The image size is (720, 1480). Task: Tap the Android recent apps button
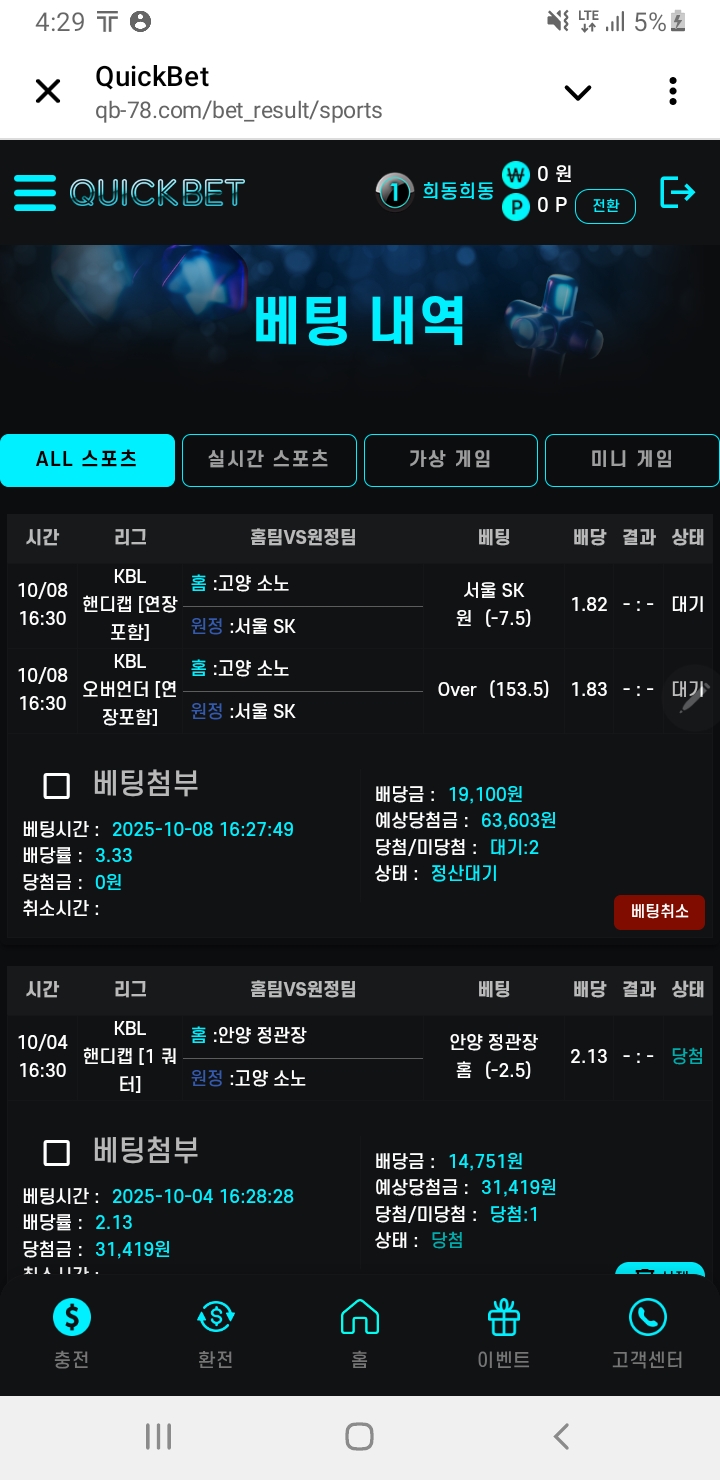pyautogui.click(x=158, y=1437)
